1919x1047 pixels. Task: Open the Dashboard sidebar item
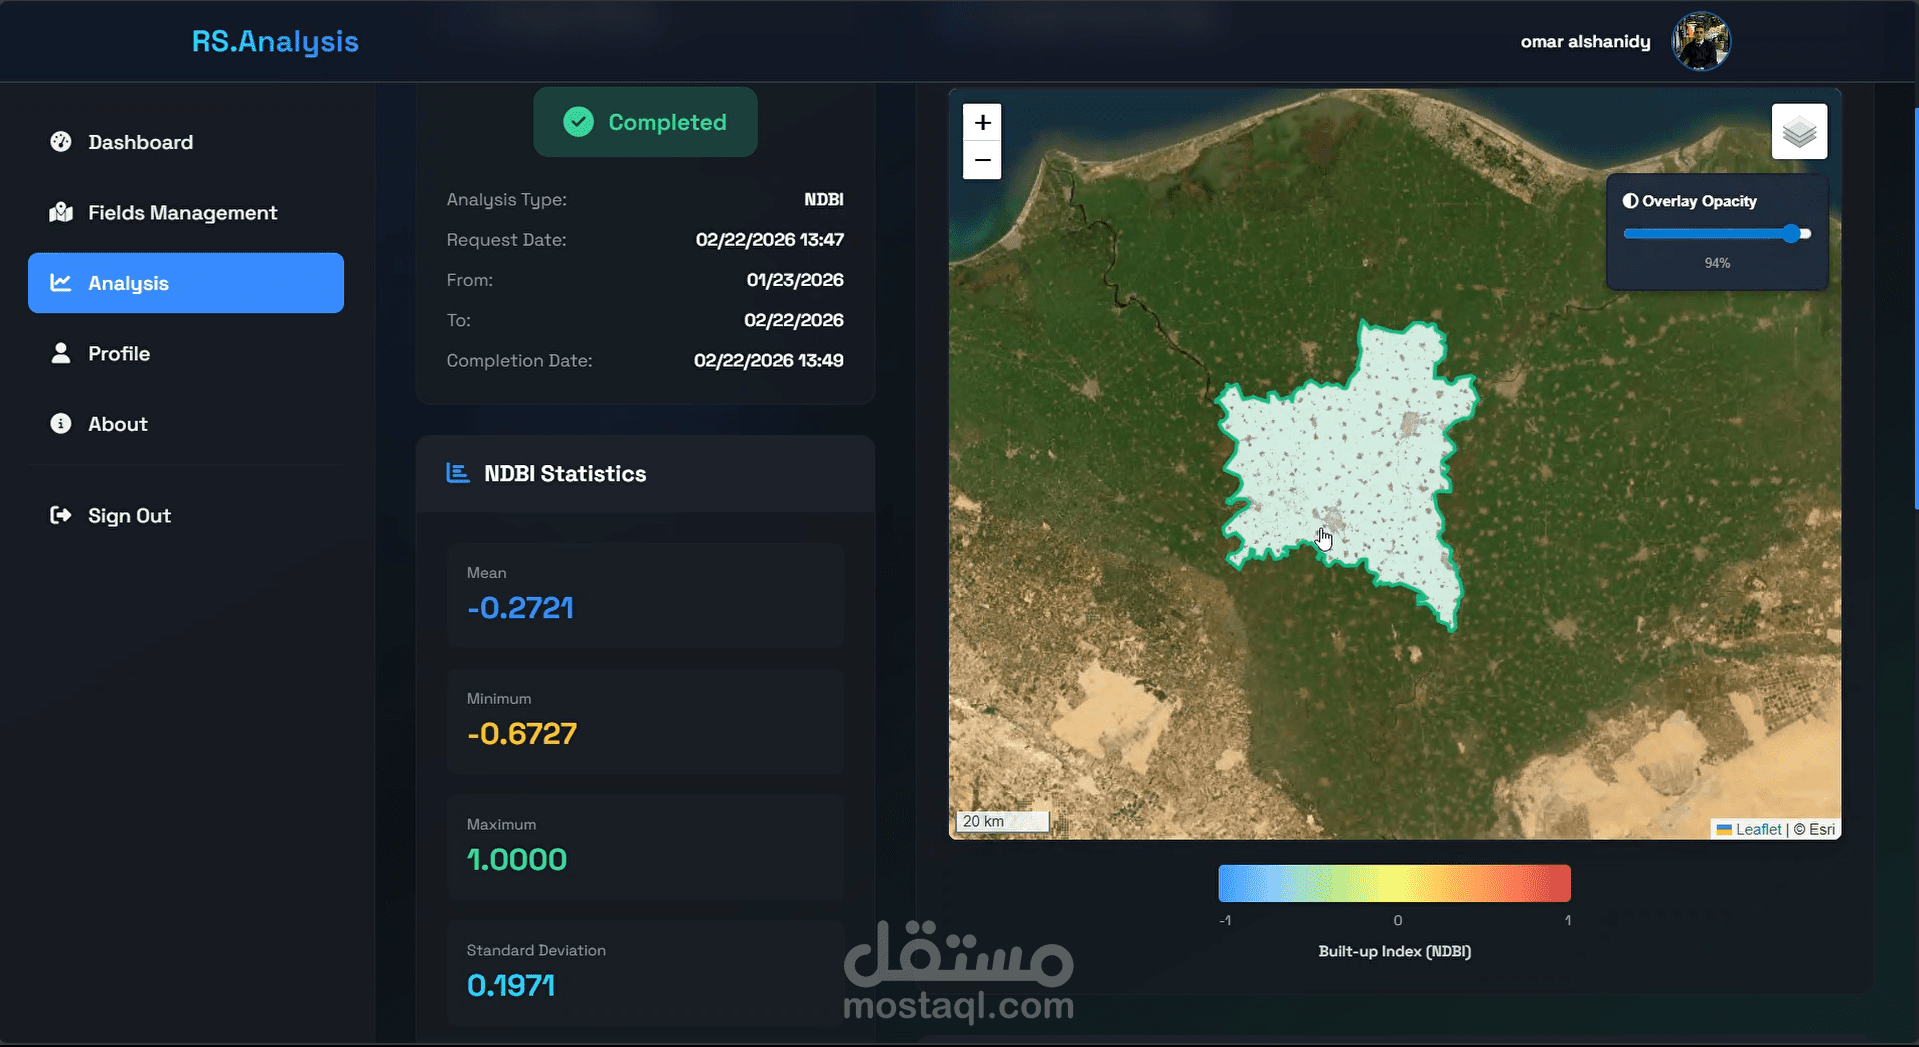pyautogui.click(x=186, y=142)
